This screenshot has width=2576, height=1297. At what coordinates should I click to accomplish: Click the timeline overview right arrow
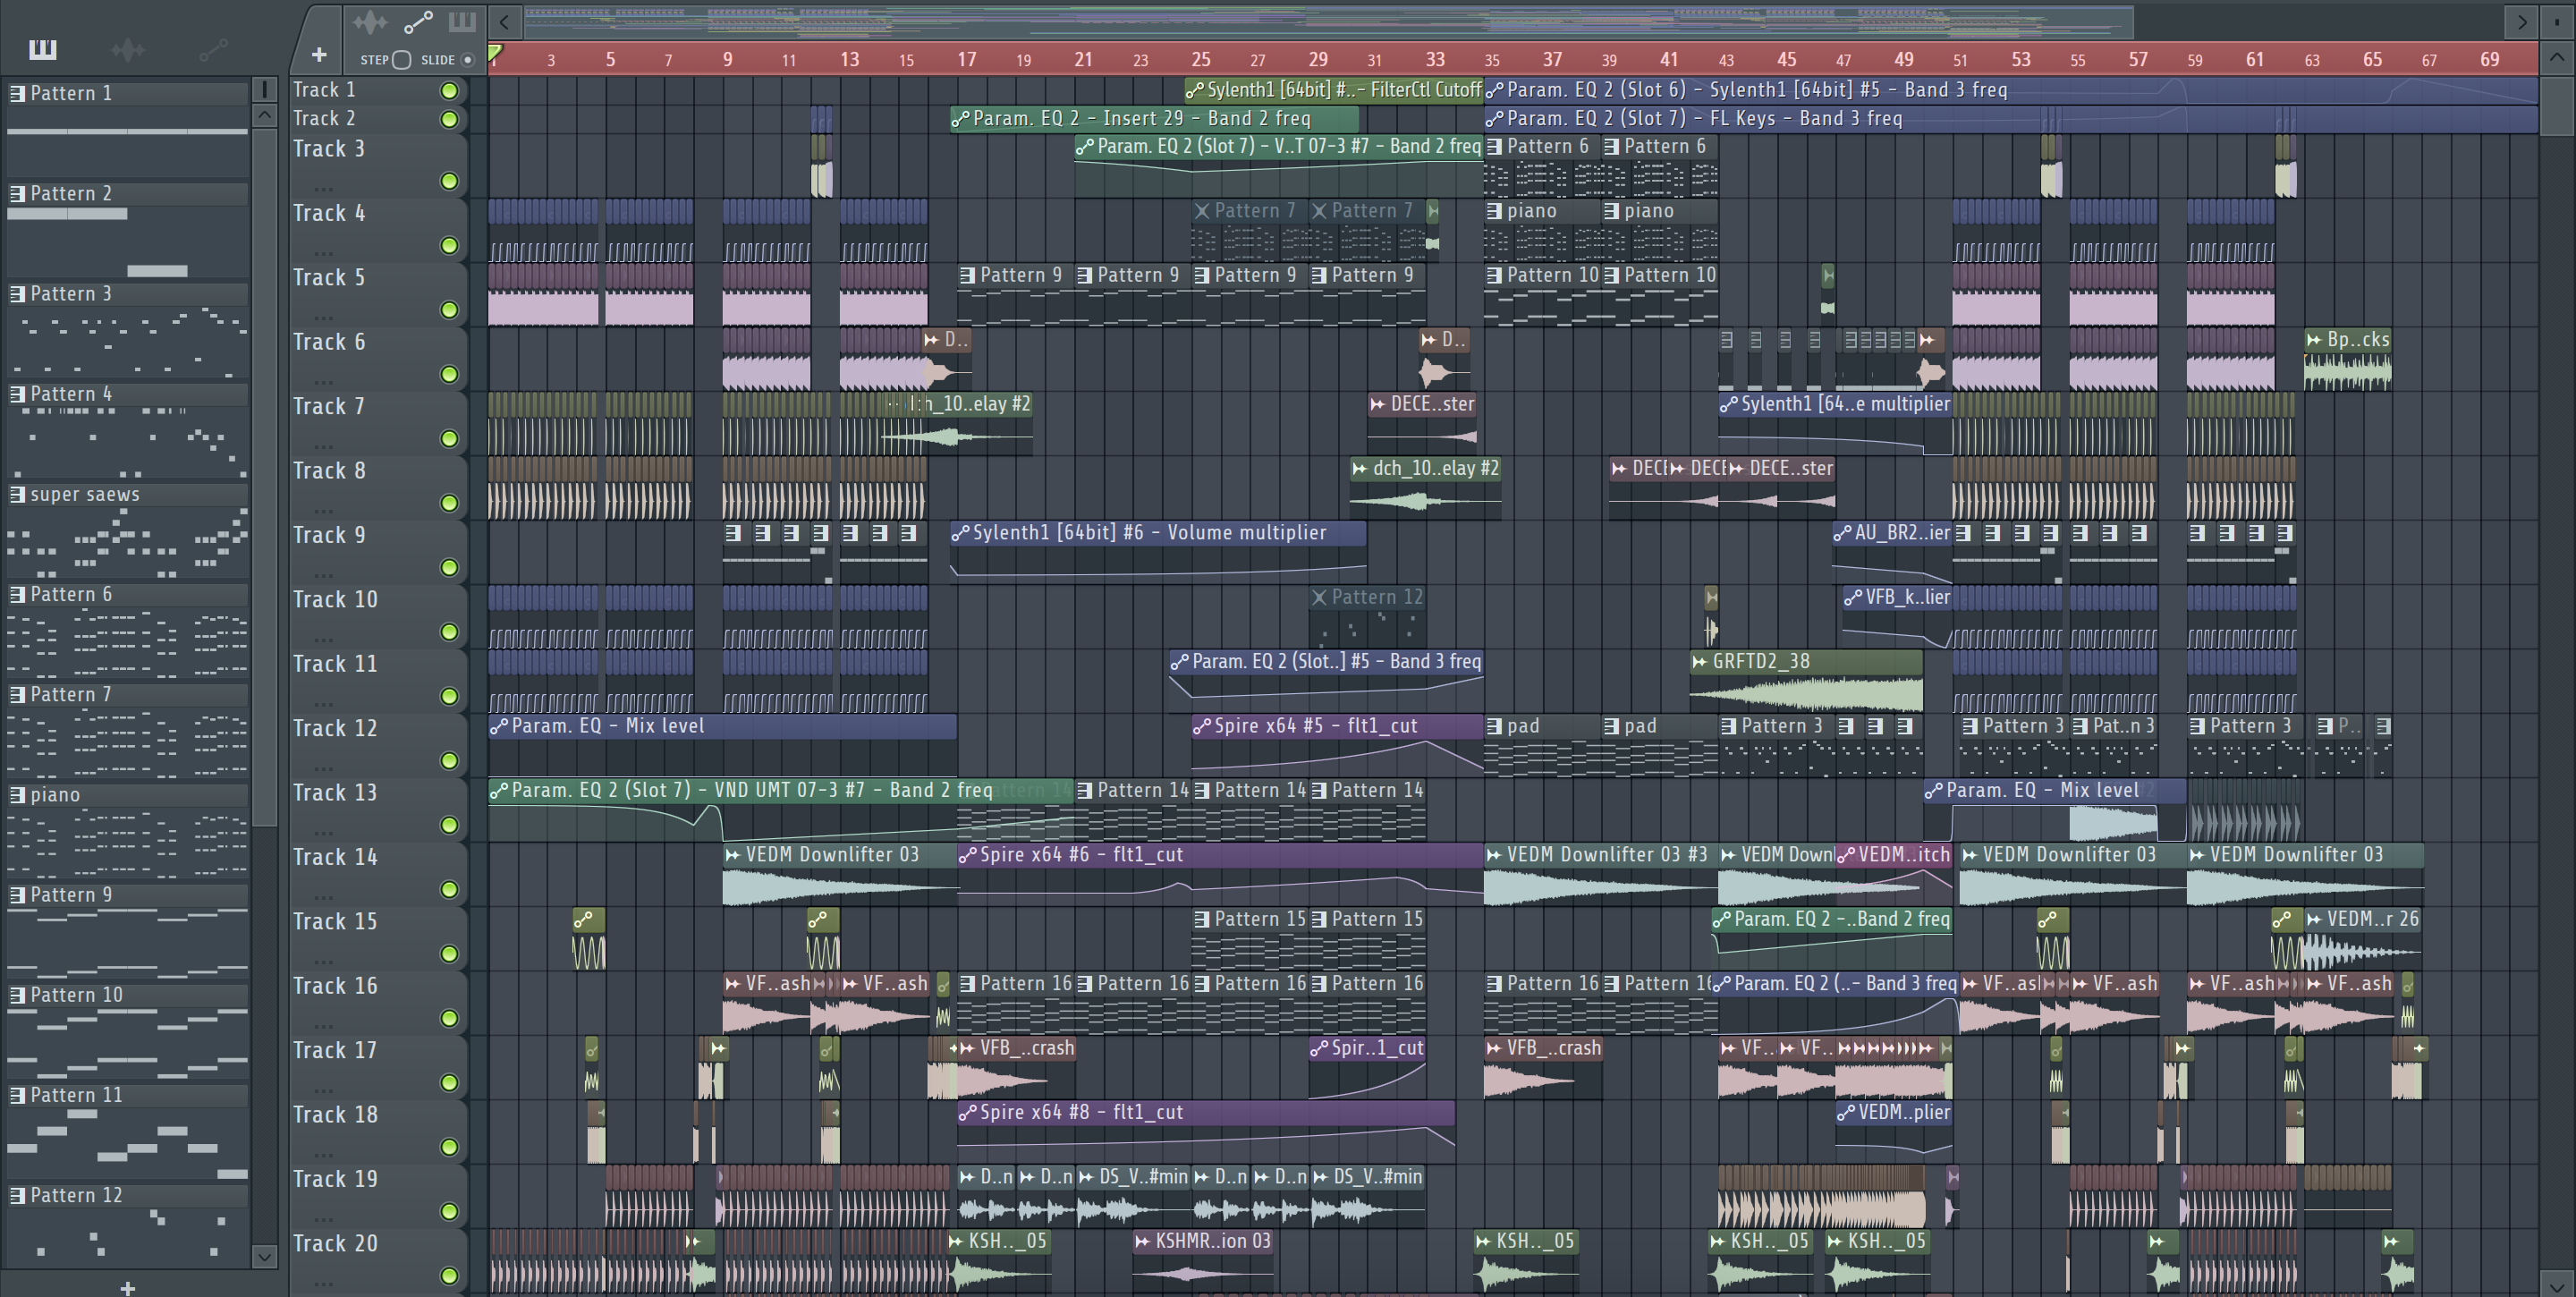point(2521,21)
